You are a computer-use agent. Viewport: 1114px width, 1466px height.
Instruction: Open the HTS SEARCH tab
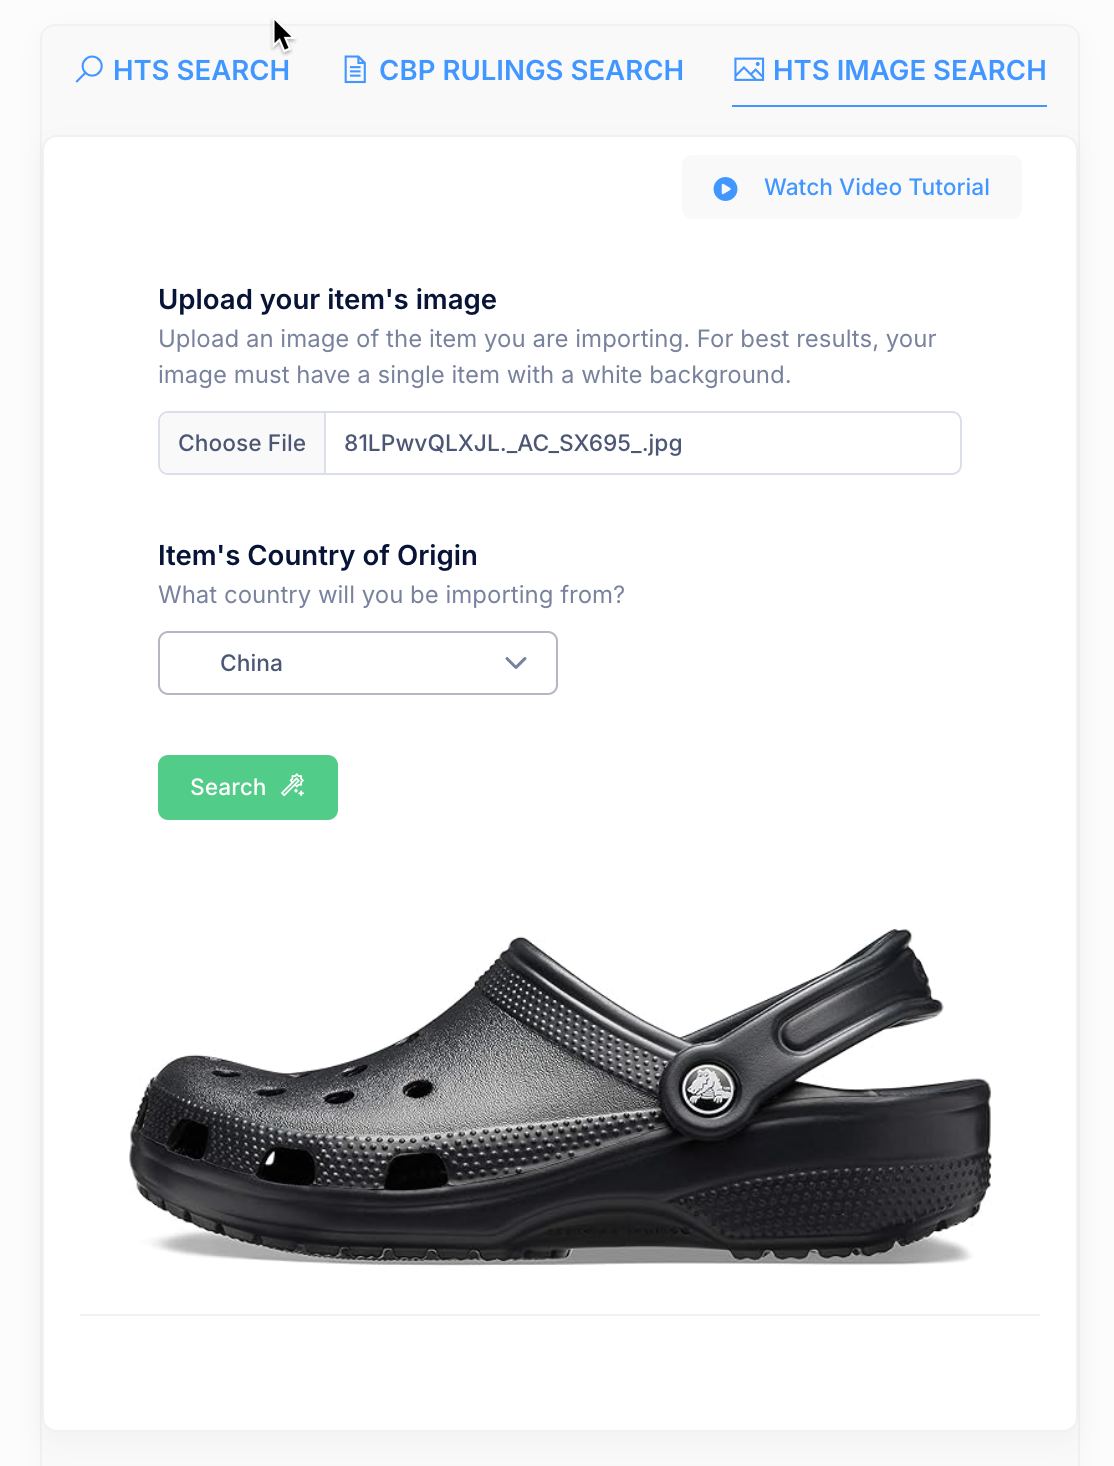(182, 70)
